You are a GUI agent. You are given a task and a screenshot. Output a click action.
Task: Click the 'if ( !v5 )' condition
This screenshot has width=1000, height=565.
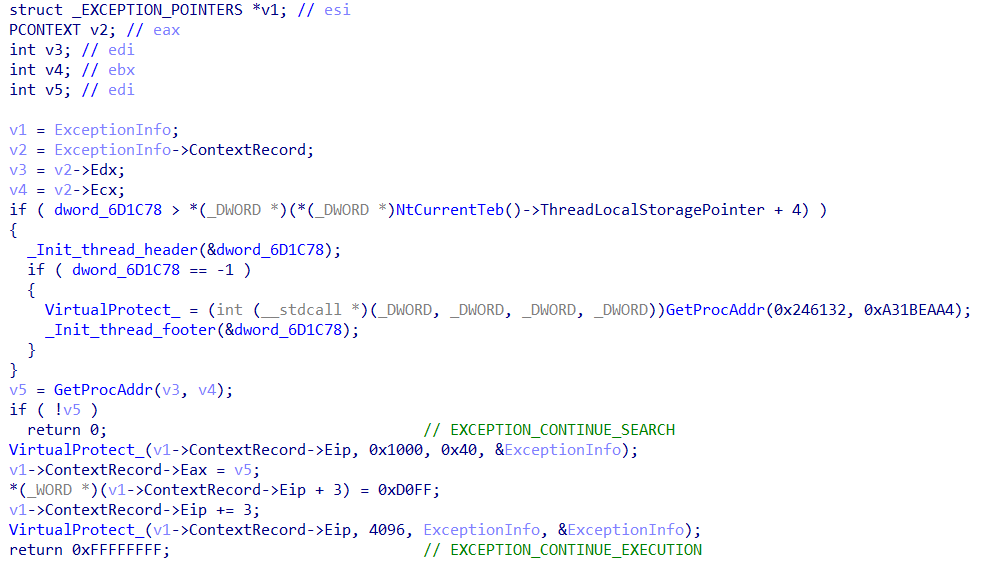[54, 410]
